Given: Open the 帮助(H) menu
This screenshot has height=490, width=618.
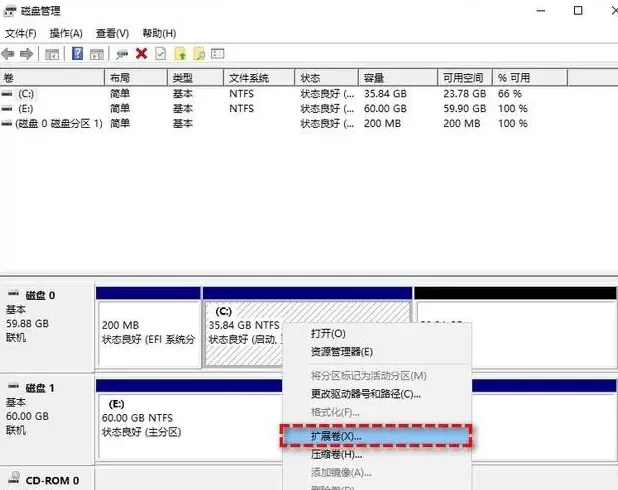Looking at the screenshot, I should (x=159, y=34).
